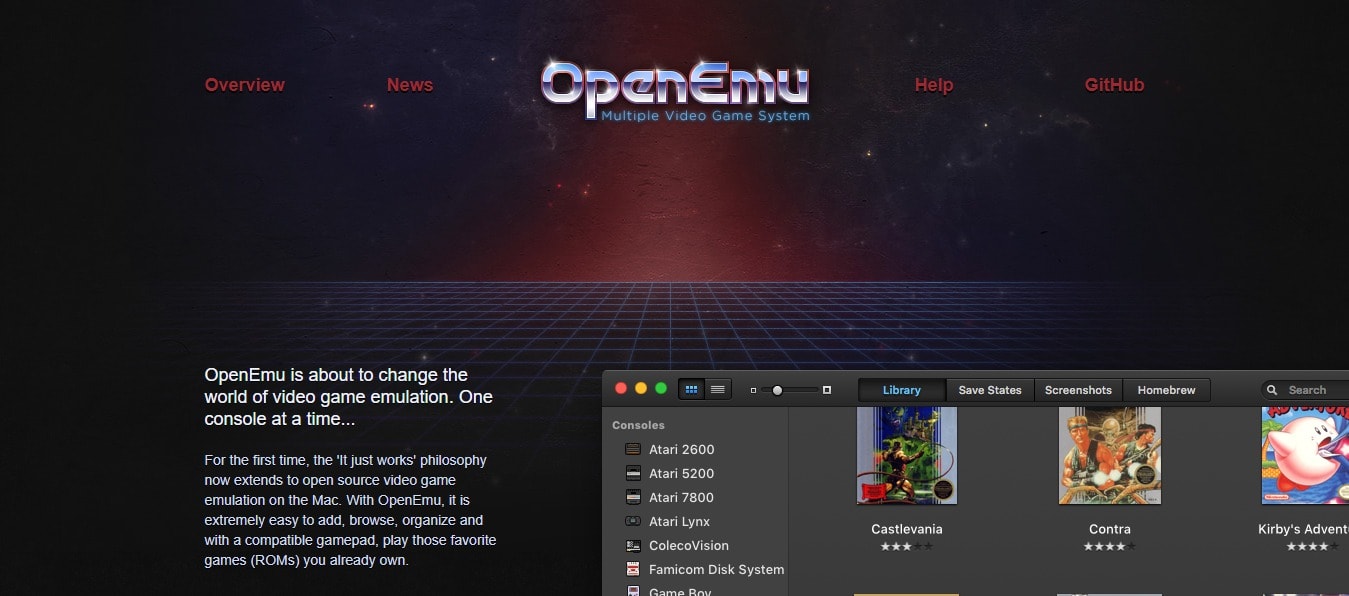Select the Atari 2600 console icon
Viewport: 1349px width, 596px height.
tap(633, 450)
